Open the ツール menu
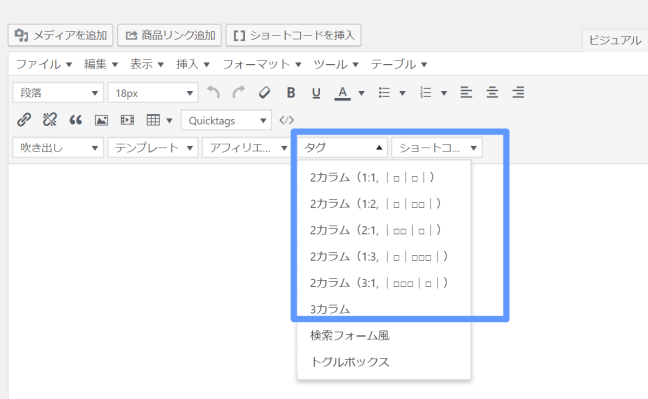 [x=336, y=64]
